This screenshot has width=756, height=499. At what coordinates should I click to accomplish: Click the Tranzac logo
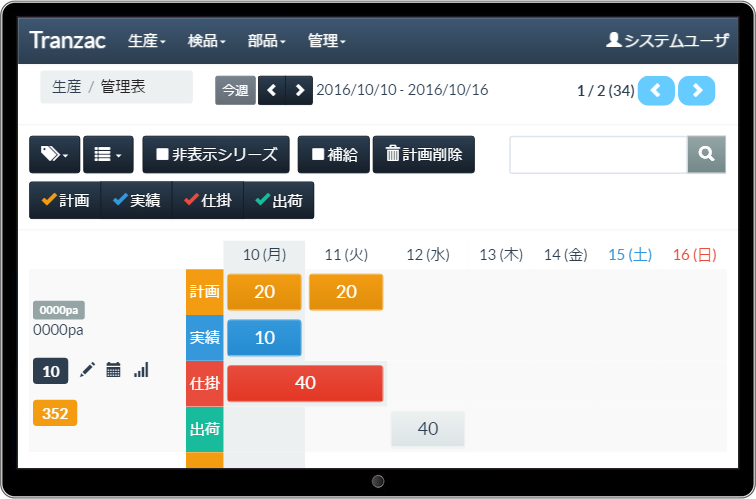point(67,40)
